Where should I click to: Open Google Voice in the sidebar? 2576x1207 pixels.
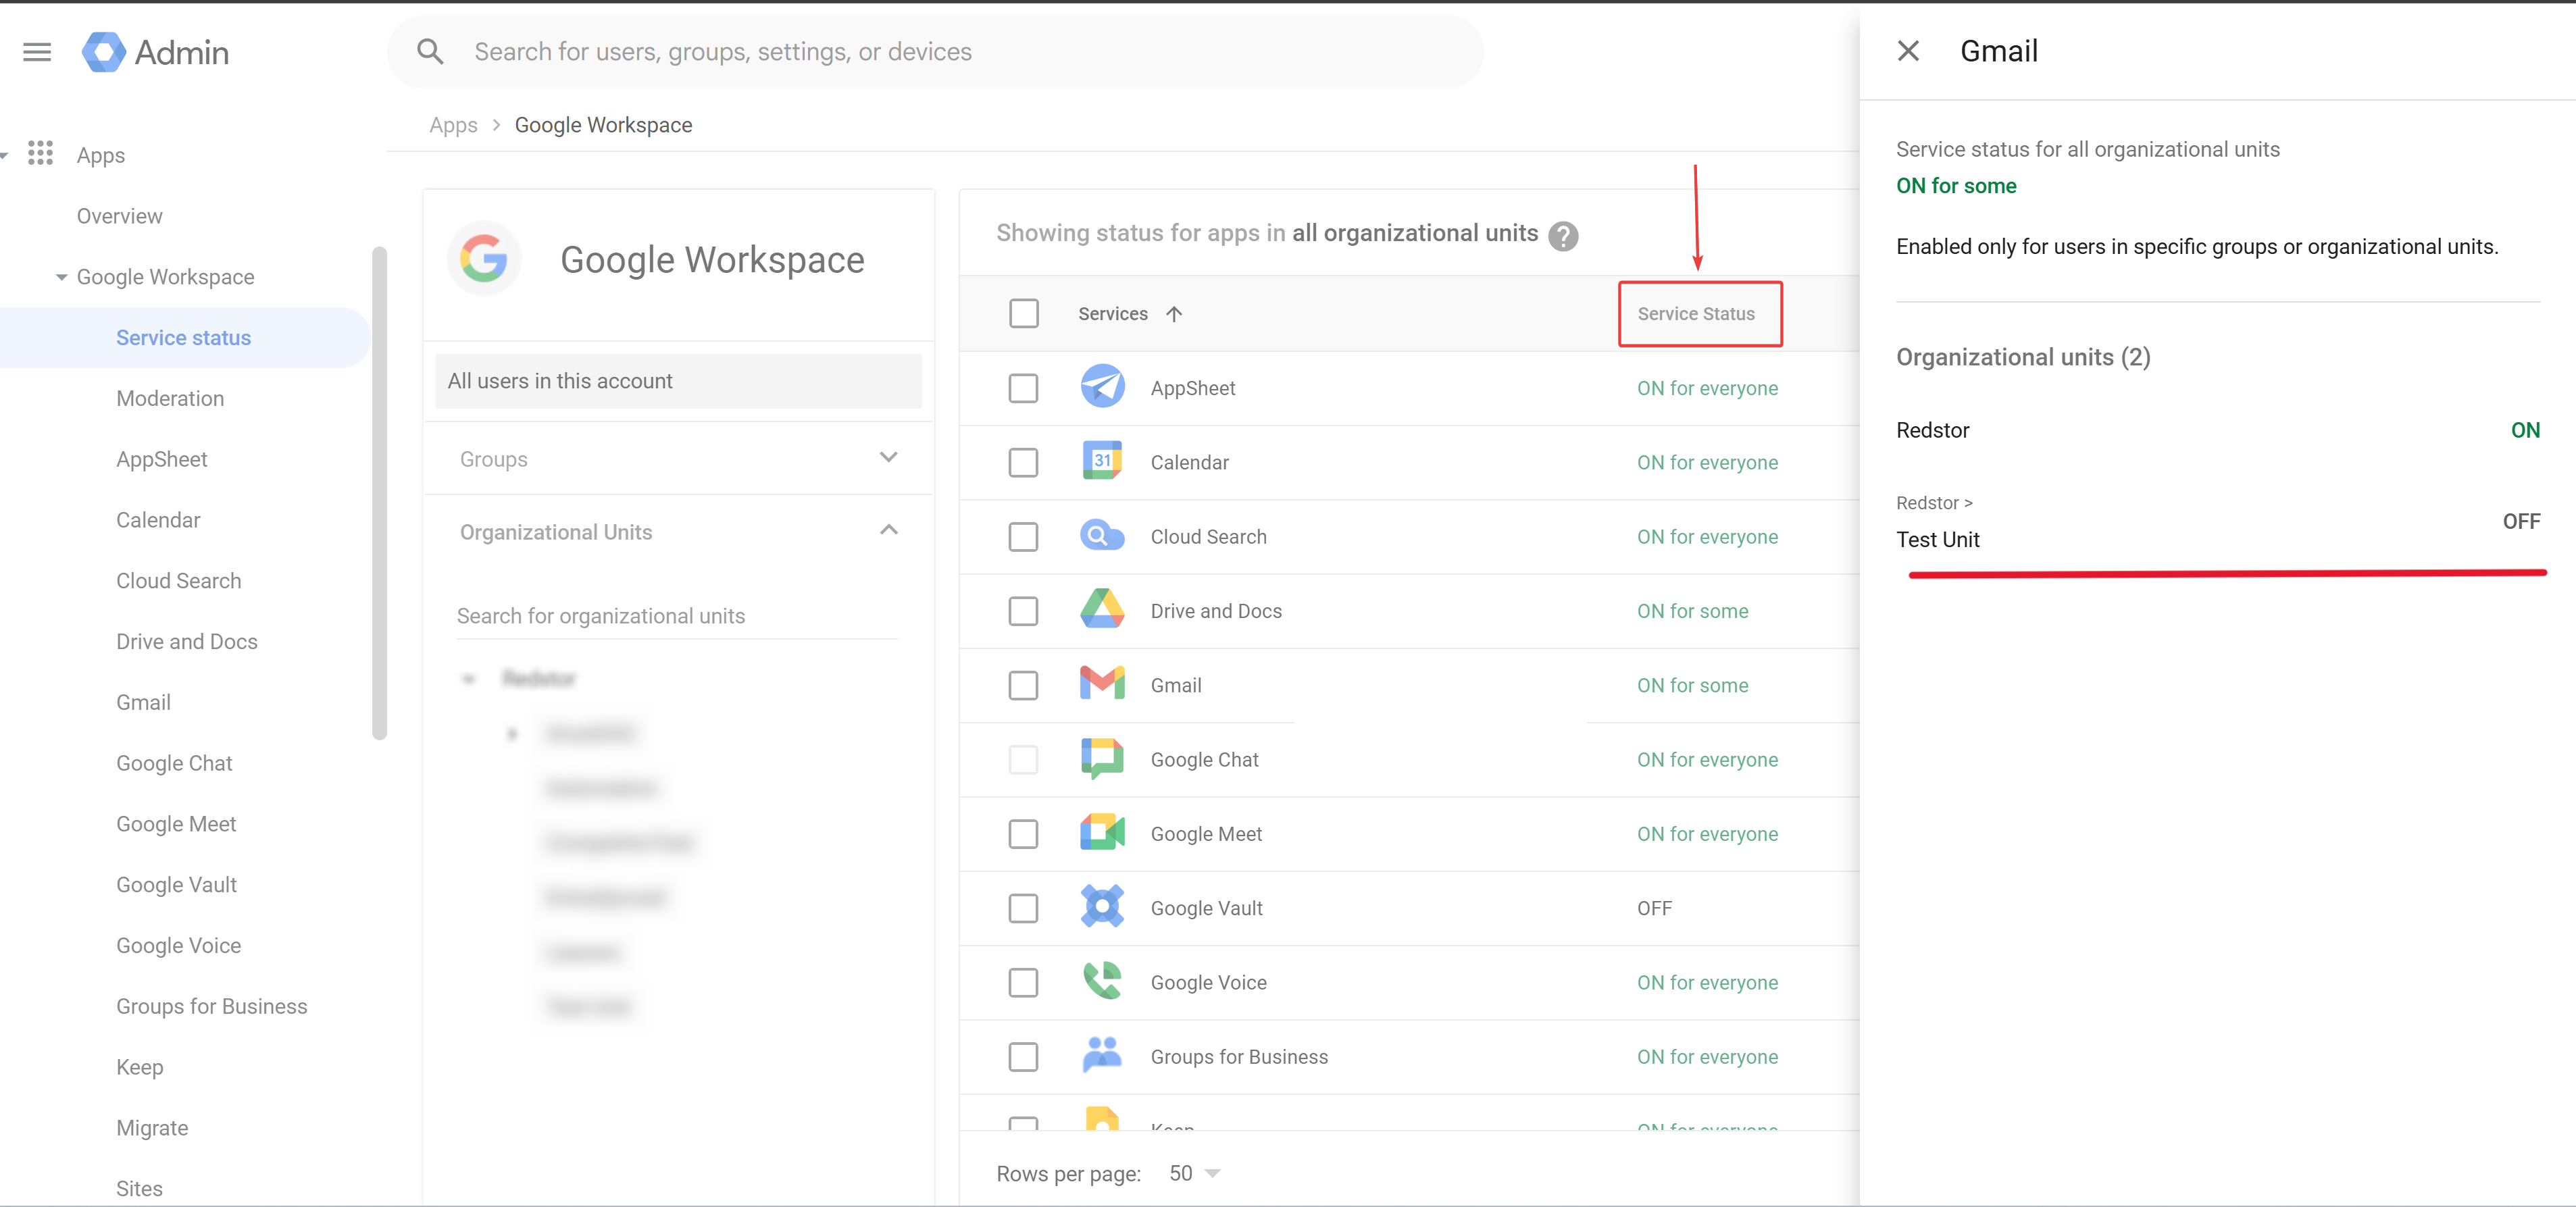pyautogui.click(x=178, y=946)
